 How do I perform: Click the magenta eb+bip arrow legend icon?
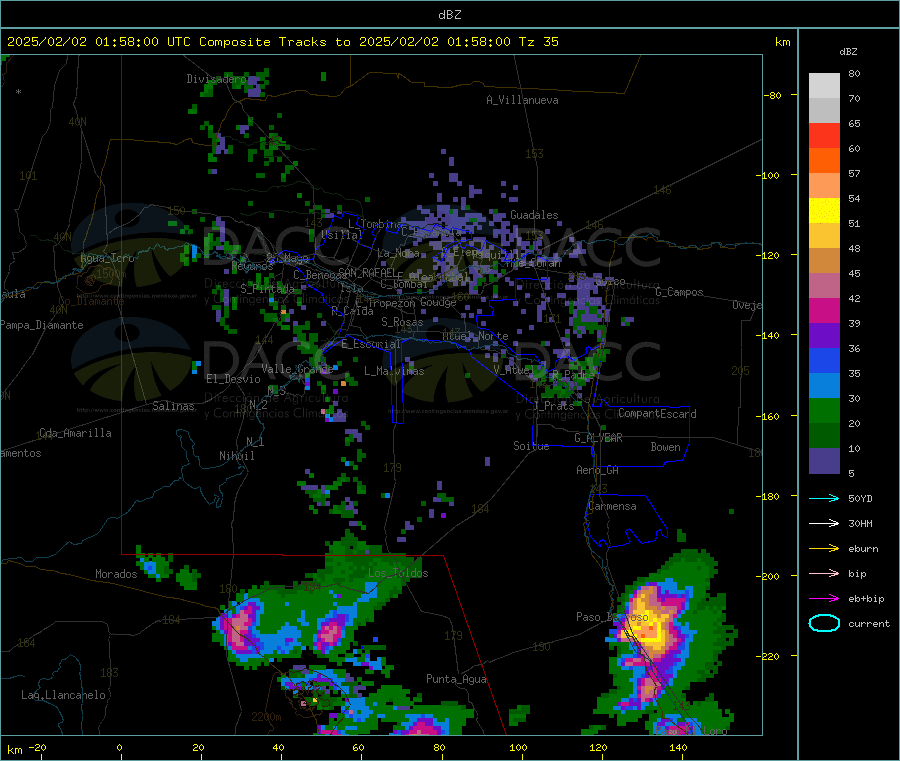pyautogui.click(x=824, y=599)
